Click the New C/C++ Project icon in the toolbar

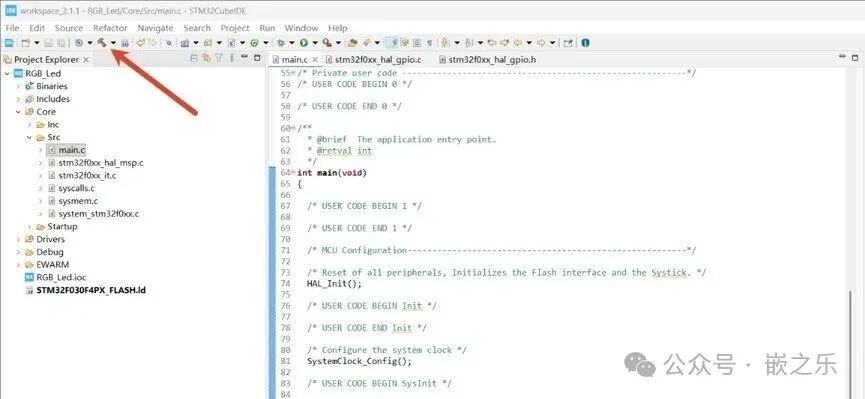pyautogui.click(x=185, y=42)
